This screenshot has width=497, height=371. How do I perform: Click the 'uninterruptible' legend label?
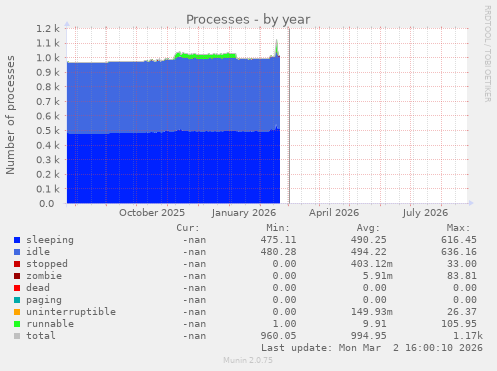tap(71, 312)
